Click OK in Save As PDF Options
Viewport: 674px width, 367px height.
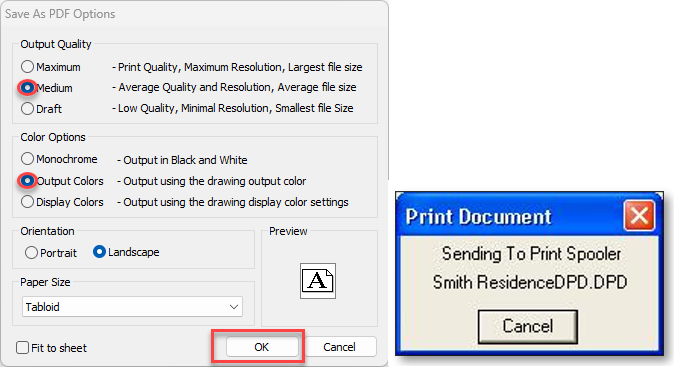[262, 347]
